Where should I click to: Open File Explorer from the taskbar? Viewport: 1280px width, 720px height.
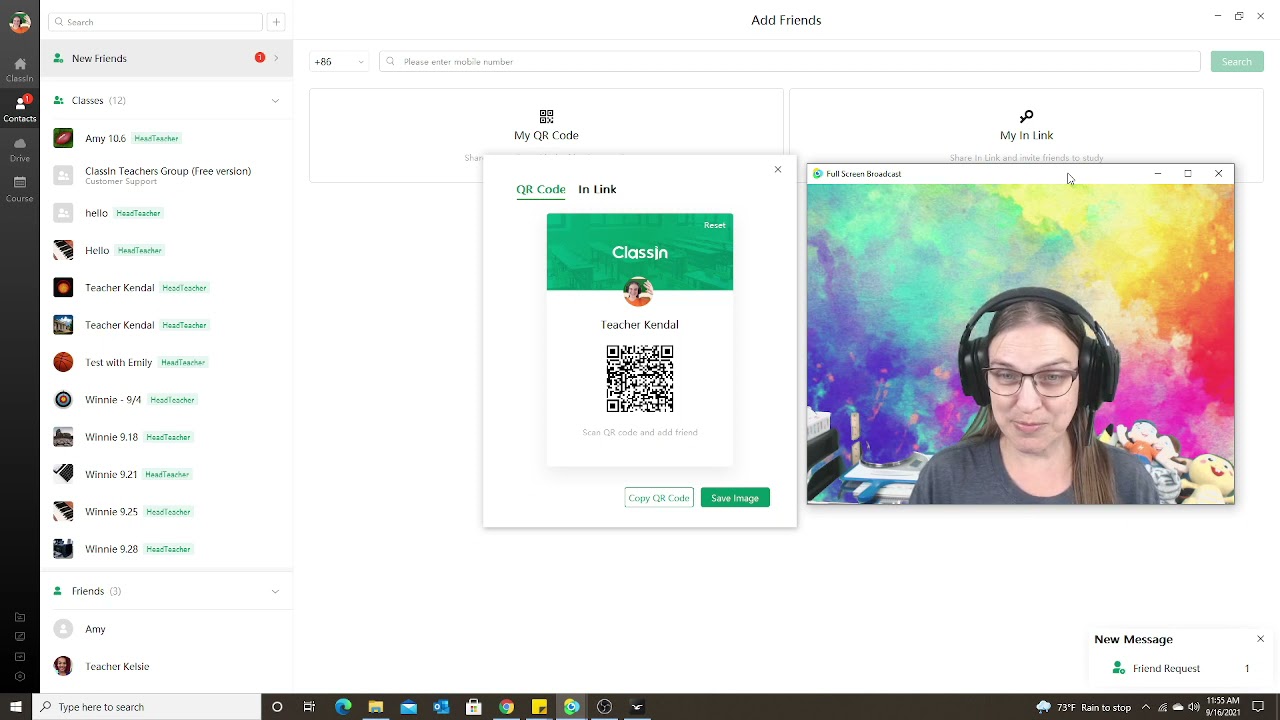375,707
